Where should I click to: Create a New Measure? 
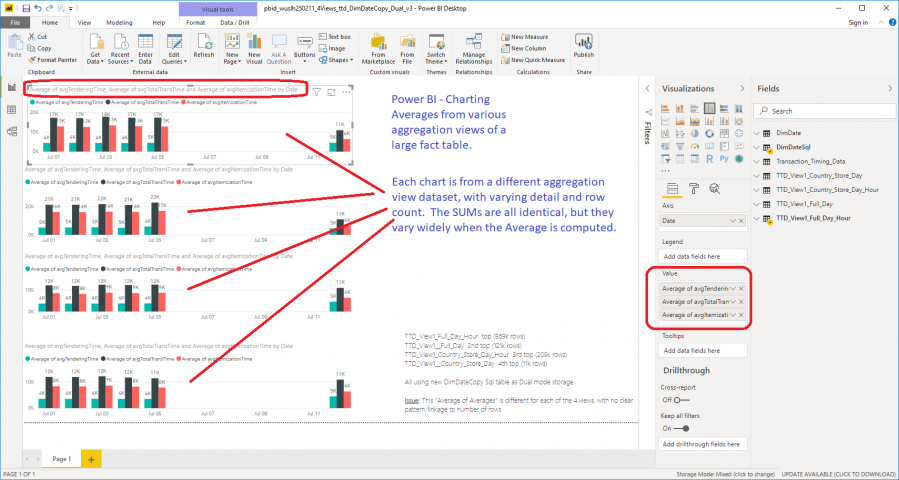(525, 37)
